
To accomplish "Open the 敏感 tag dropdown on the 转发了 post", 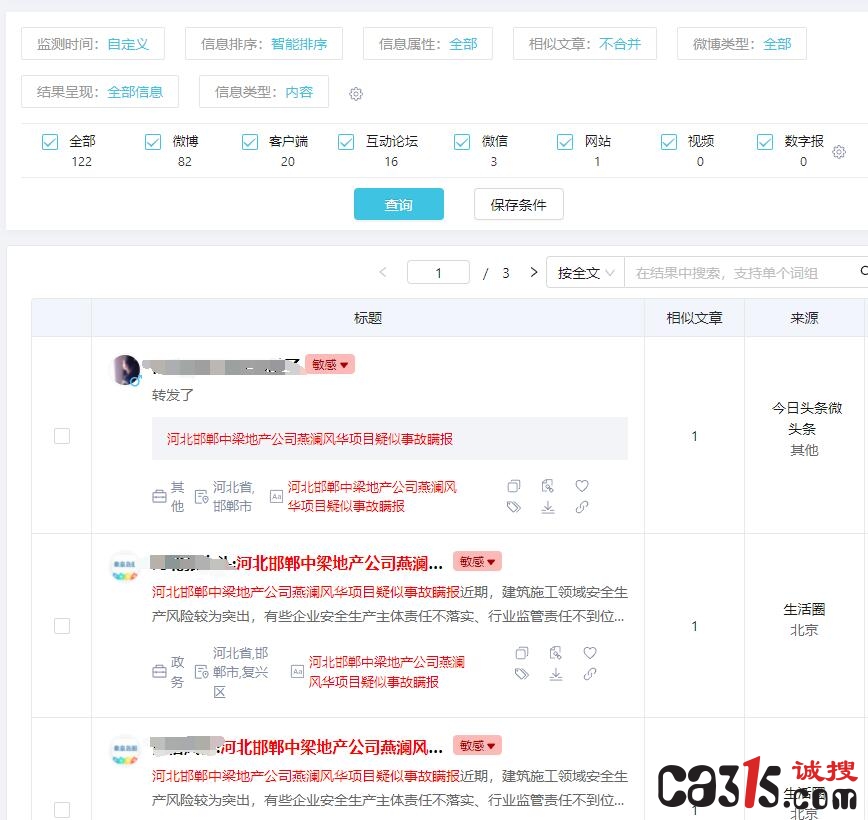I will point(330,364).
